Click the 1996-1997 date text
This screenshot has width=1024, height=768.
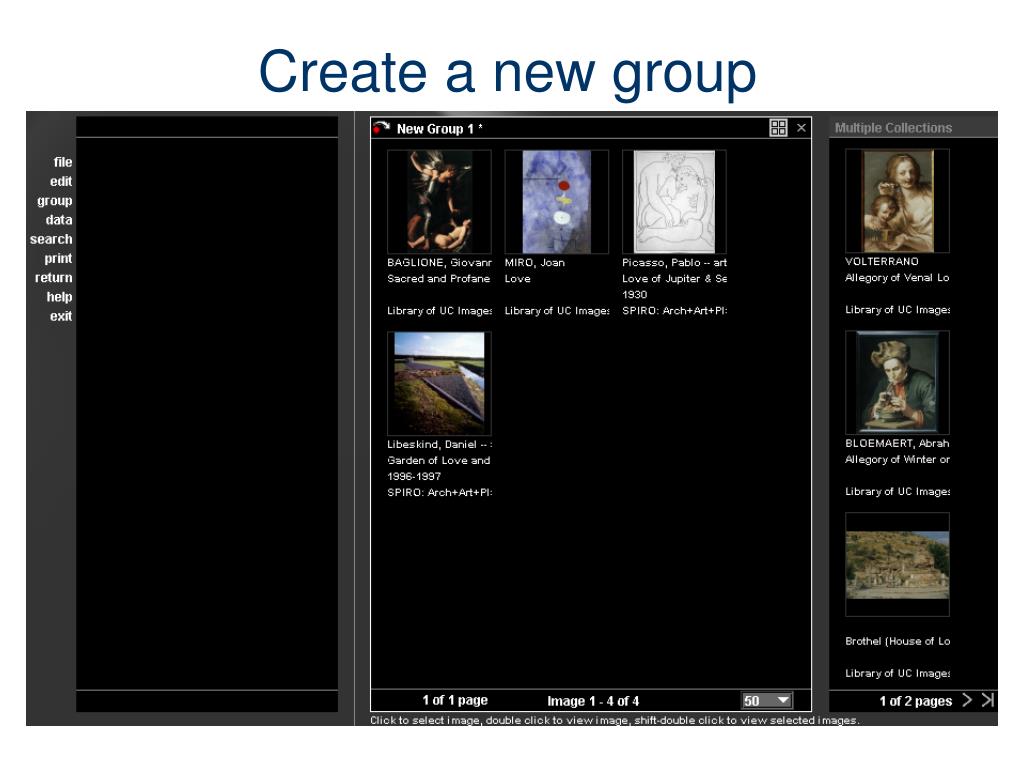(414, 477)
